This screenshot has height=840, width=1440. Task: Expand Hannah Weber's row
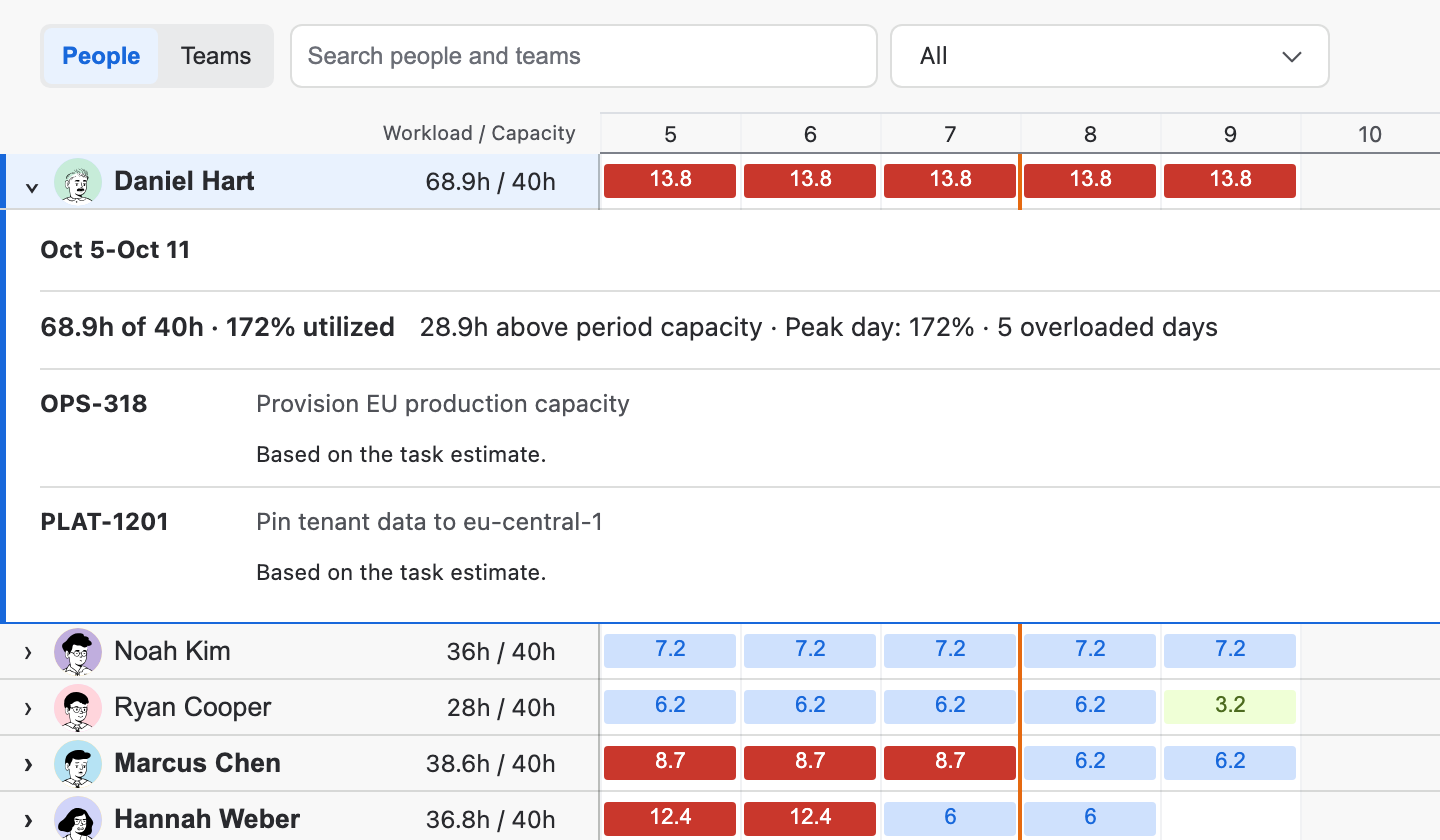(28, 821)
